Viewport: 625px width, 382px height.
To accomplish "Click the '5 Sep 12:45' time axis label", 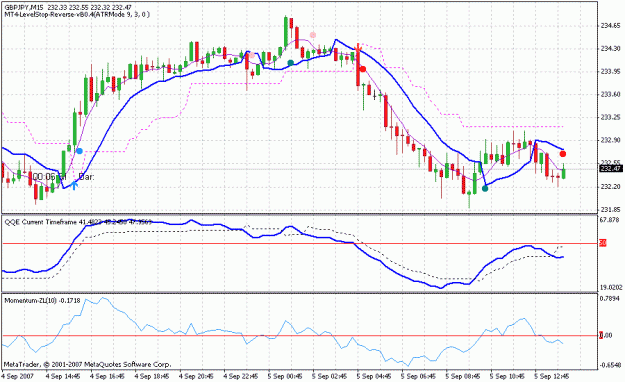I will 552,376.
